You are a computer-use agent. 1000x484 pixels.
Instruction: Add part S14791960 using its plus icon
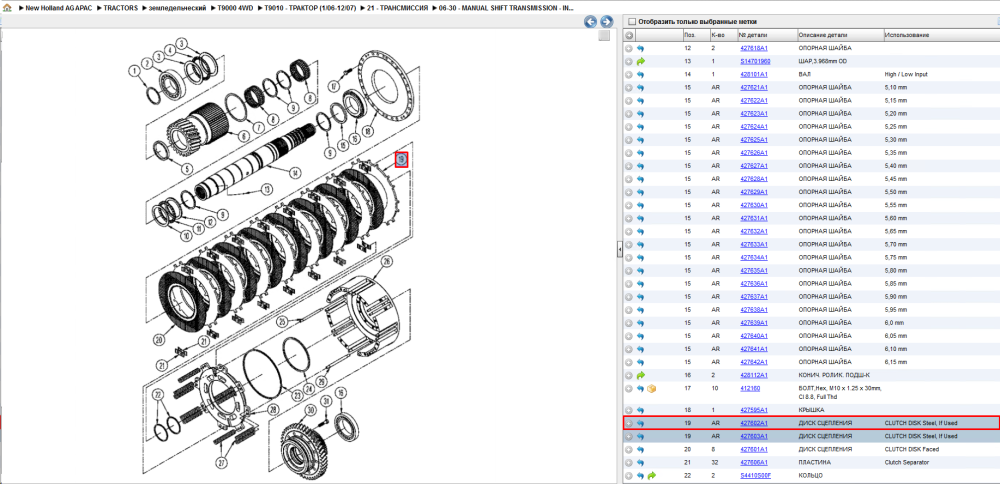tap(629, 61)
